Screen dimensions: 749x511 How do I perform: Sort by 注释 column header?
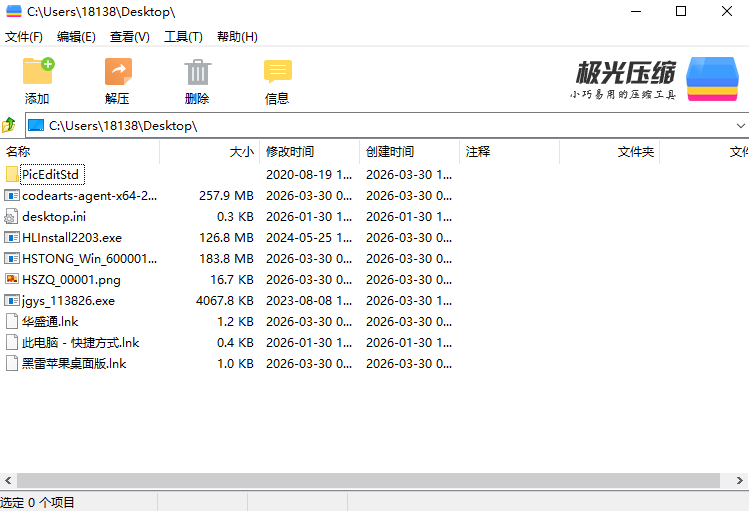509,152
